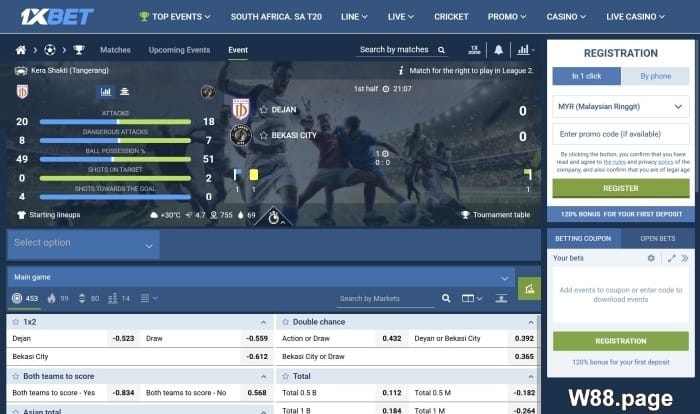Favorite the 1x2 market star

16,322
